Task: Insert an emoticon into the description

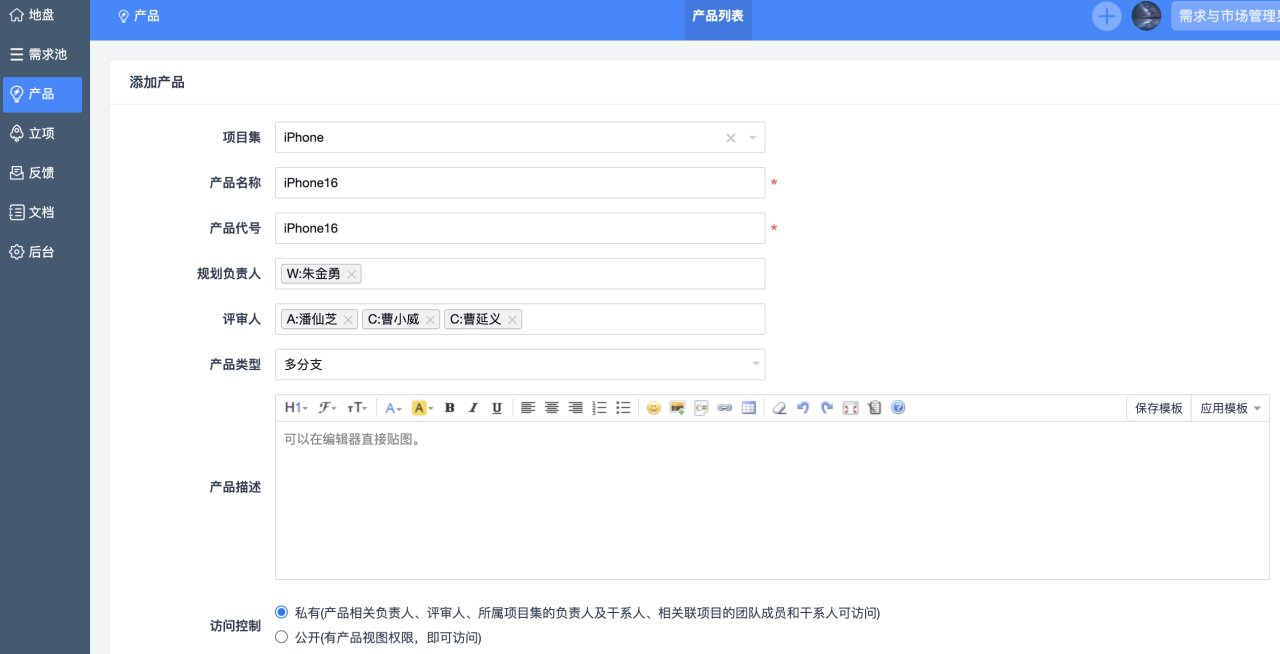Action: coord(653,408)
